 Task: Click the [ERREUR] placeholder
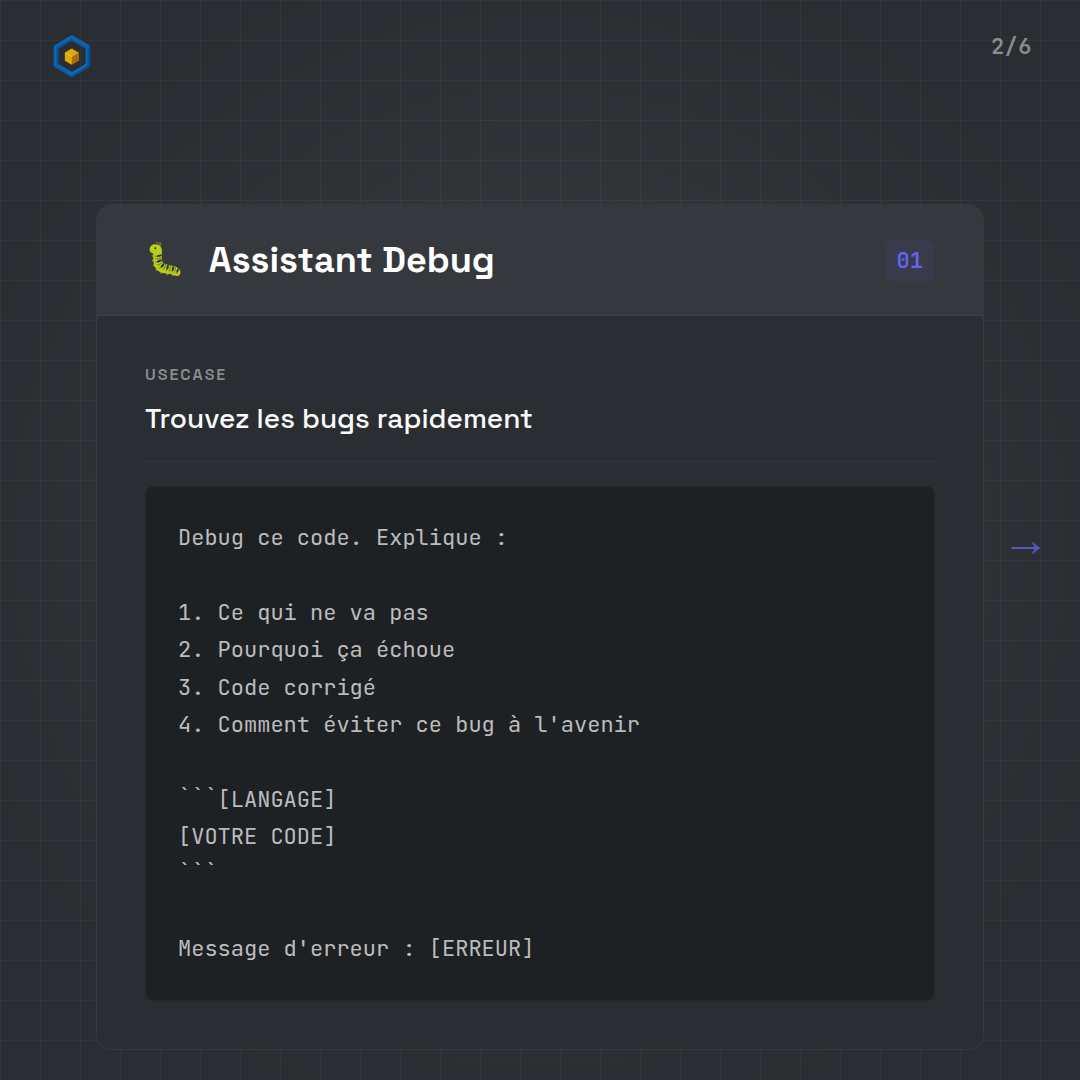click(x=481, y=949)
